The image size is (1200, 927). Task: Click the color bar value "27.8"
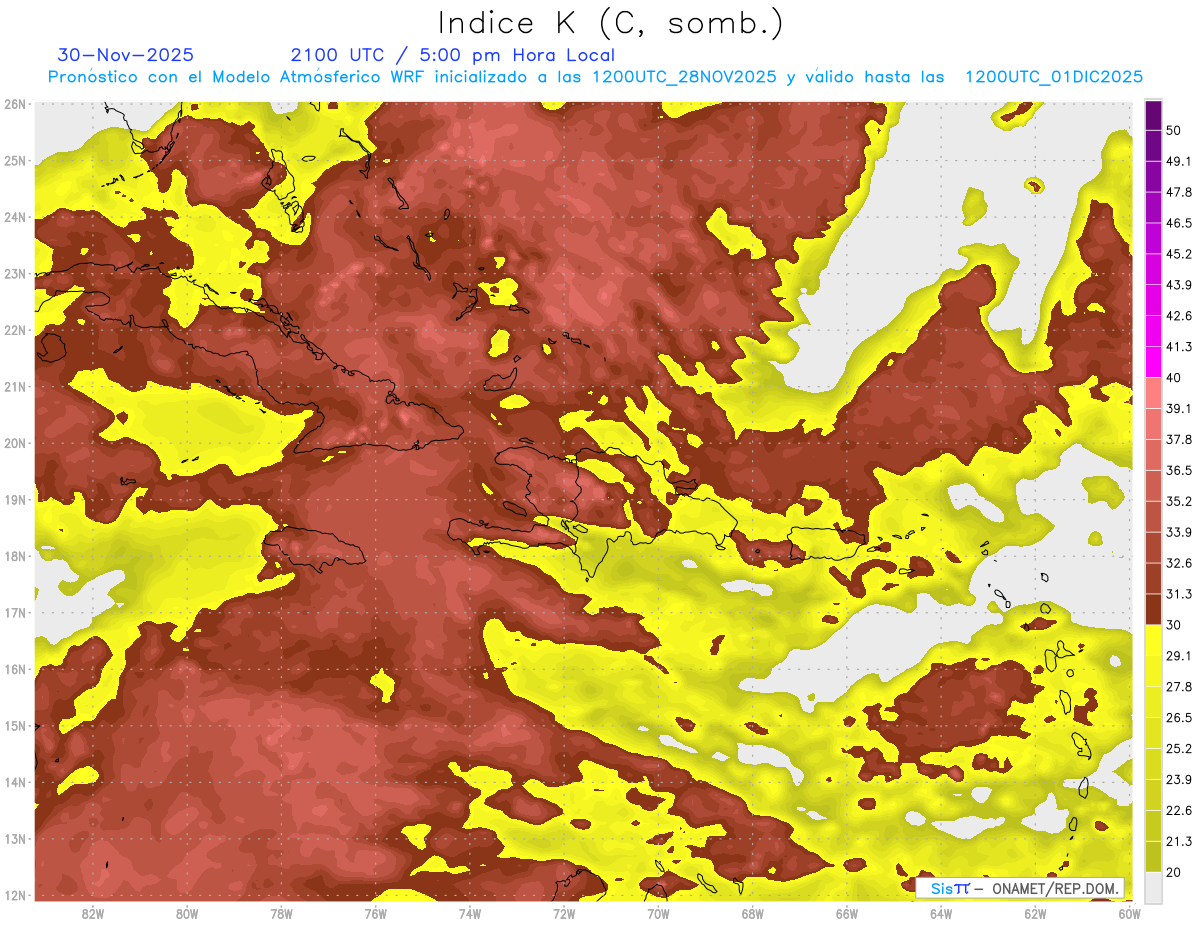click(x=1178, y=687)
